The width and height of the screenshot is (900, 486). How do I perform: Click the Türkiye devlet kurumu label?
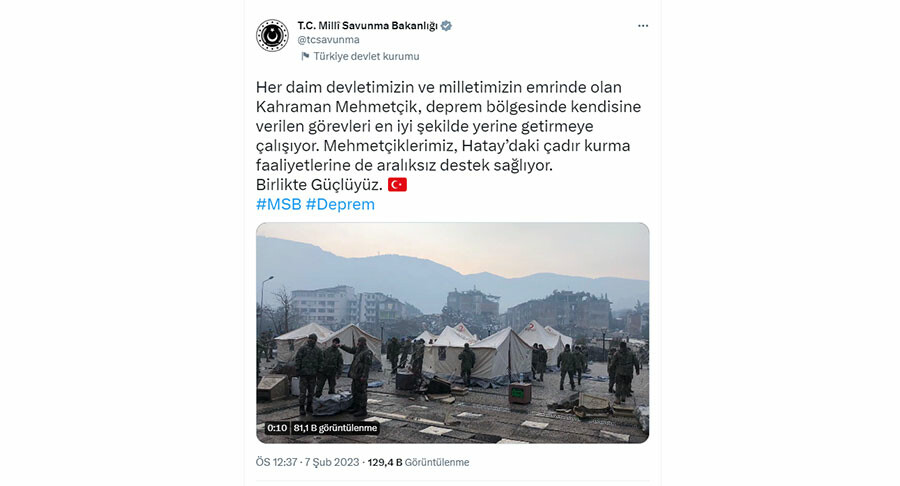pyautogui.click(x=366, y=56)
